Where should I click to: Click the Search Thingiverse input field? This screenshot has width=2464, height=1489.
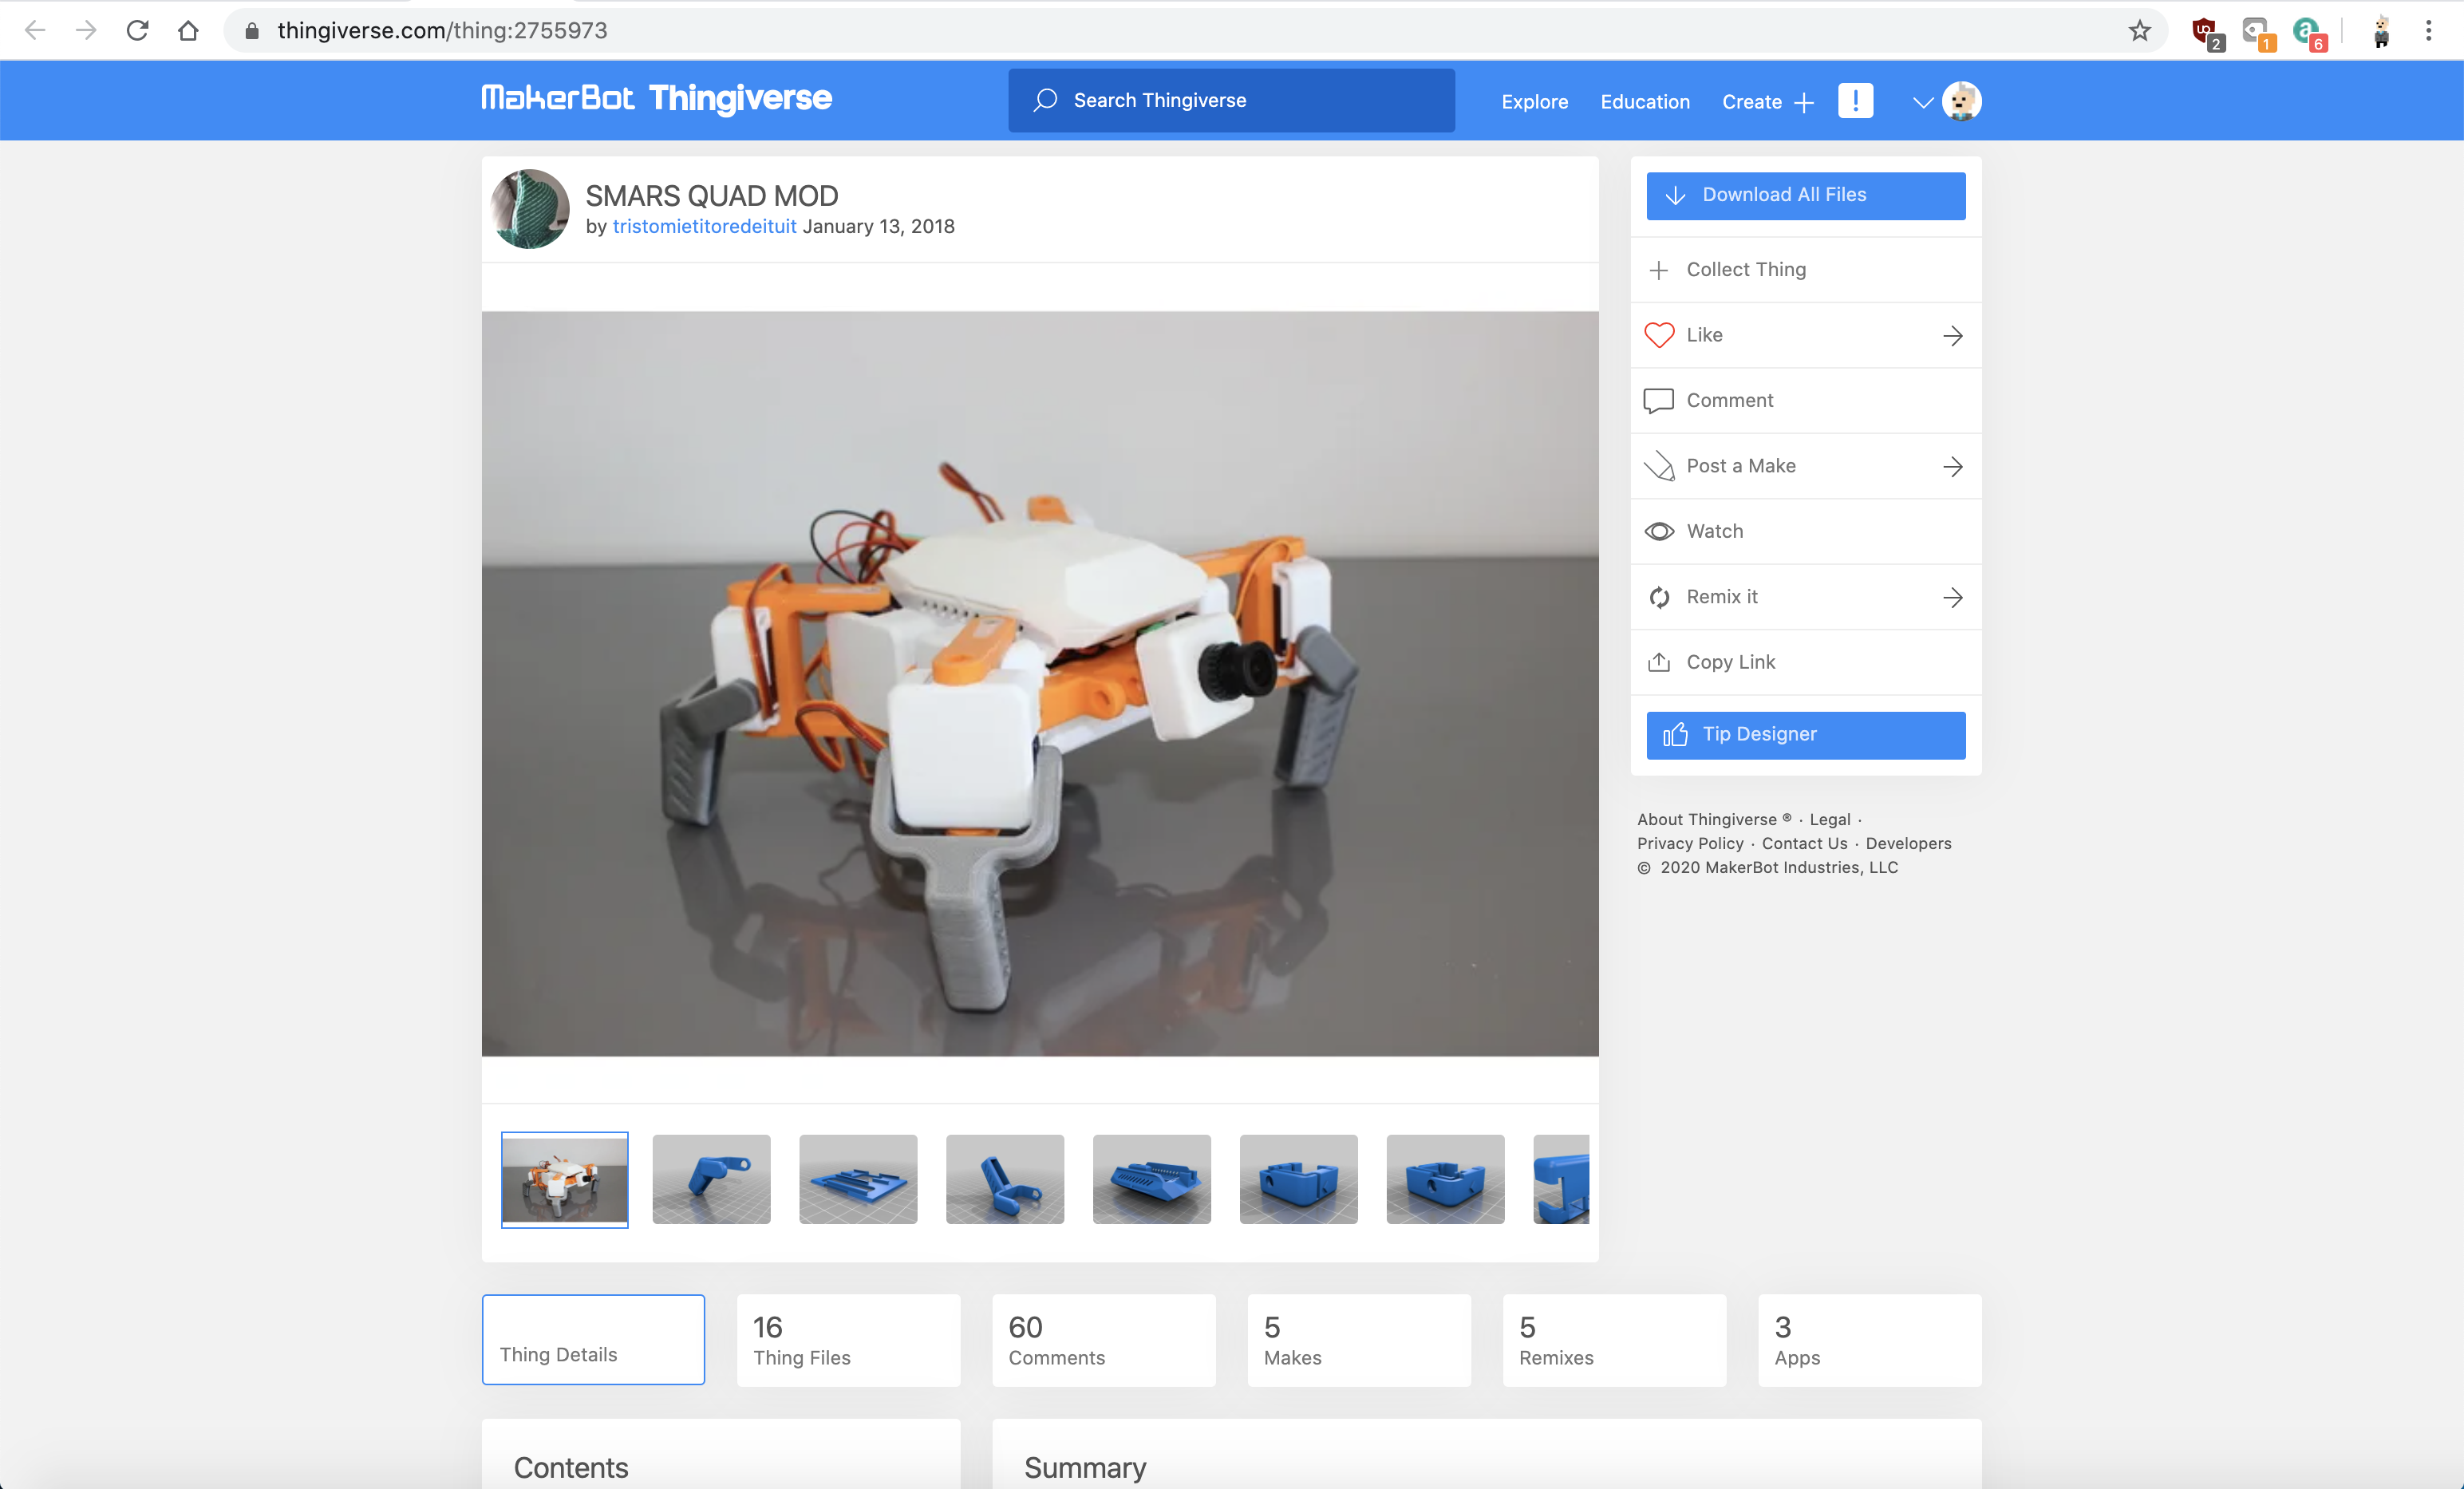tap(1231, 100)
